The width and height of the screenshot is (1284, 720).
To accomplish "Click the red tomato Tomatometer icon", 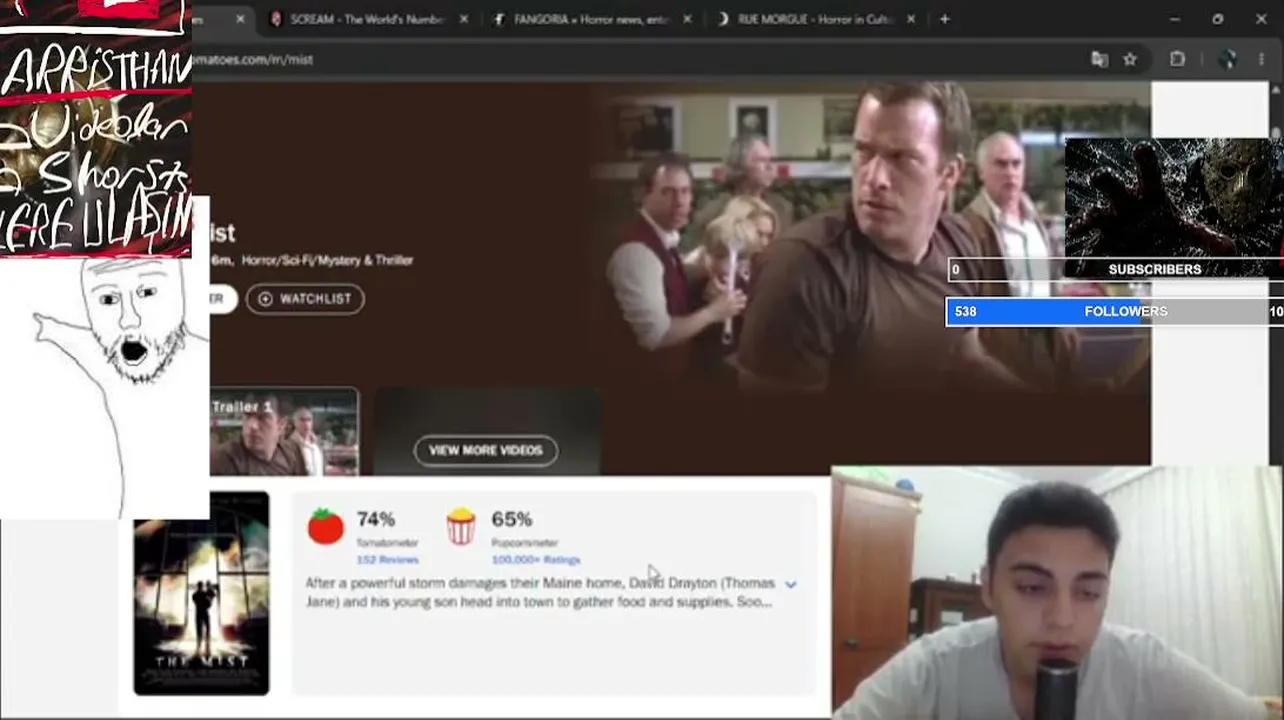I will [325, 526].
